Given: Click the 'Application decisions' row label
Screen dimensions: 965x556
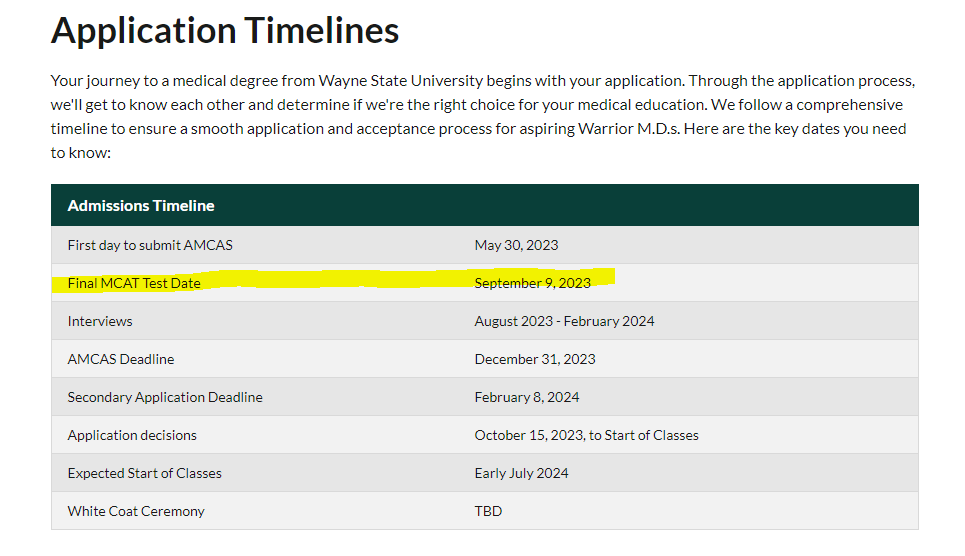Looking at the screenshot, I should tap(132, 435).
